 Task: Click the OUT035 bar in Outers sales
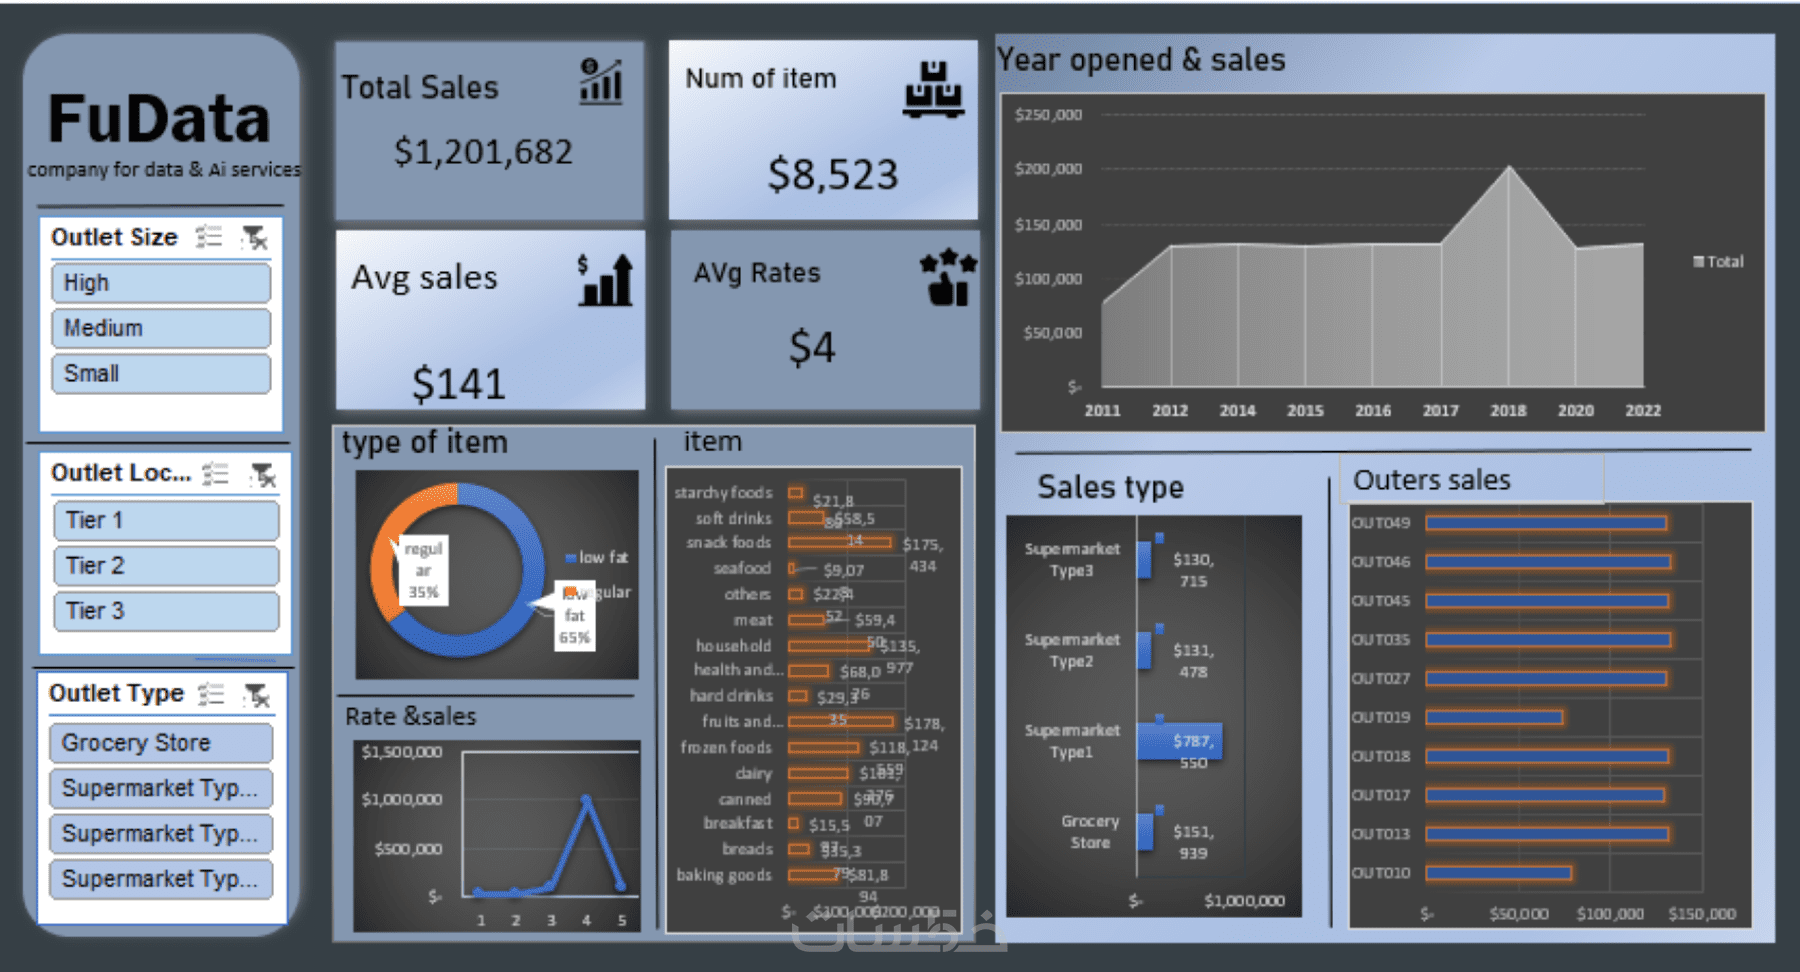(1548, 640)
